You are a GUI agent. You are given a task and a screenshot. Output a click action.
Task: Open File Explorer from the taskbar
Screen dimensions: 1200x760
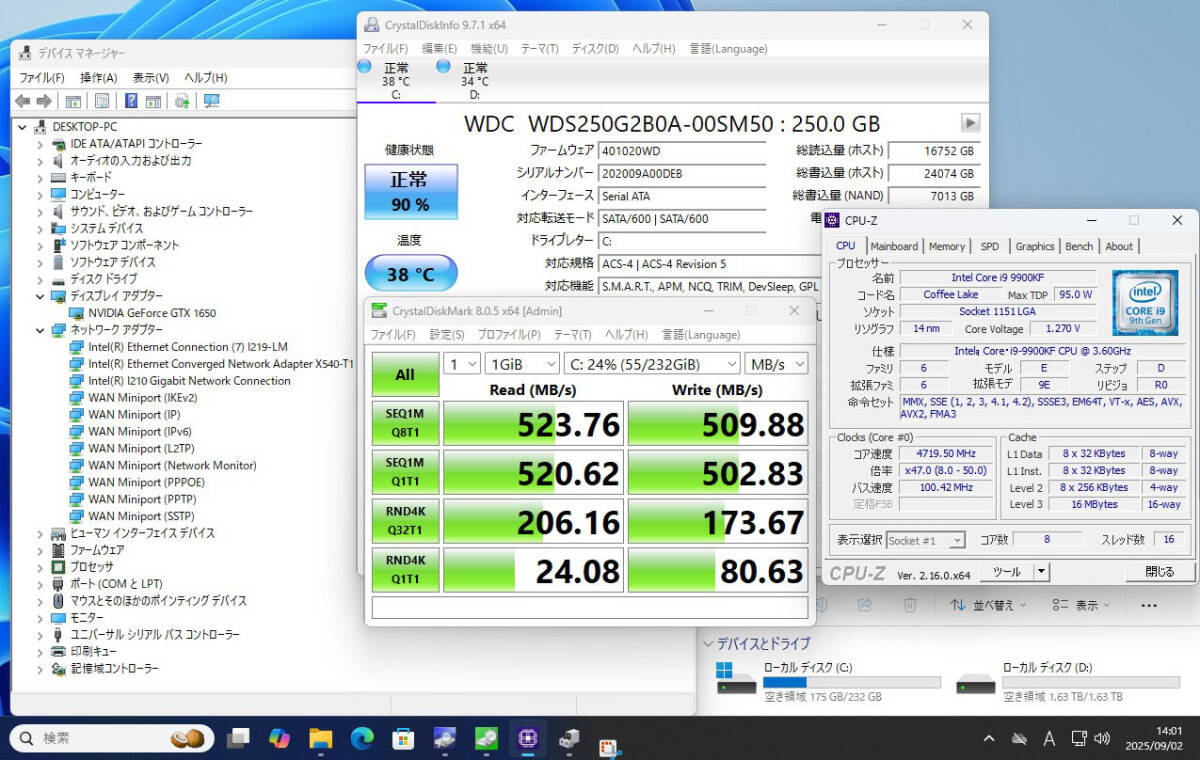tap(320, 739)
